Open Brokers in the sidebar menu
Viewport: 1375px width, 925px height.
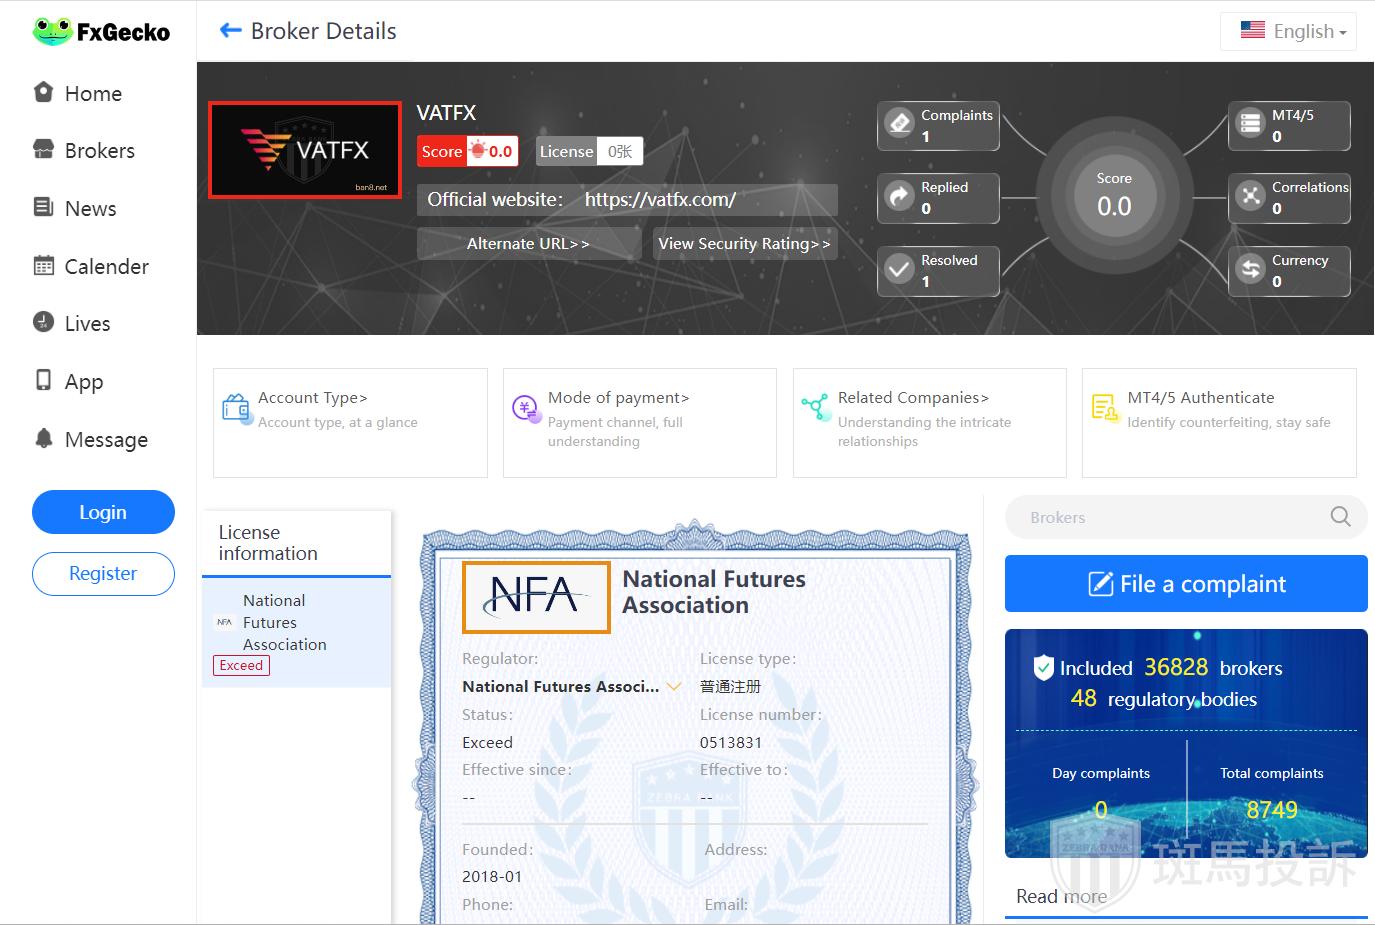click(99, 151)
